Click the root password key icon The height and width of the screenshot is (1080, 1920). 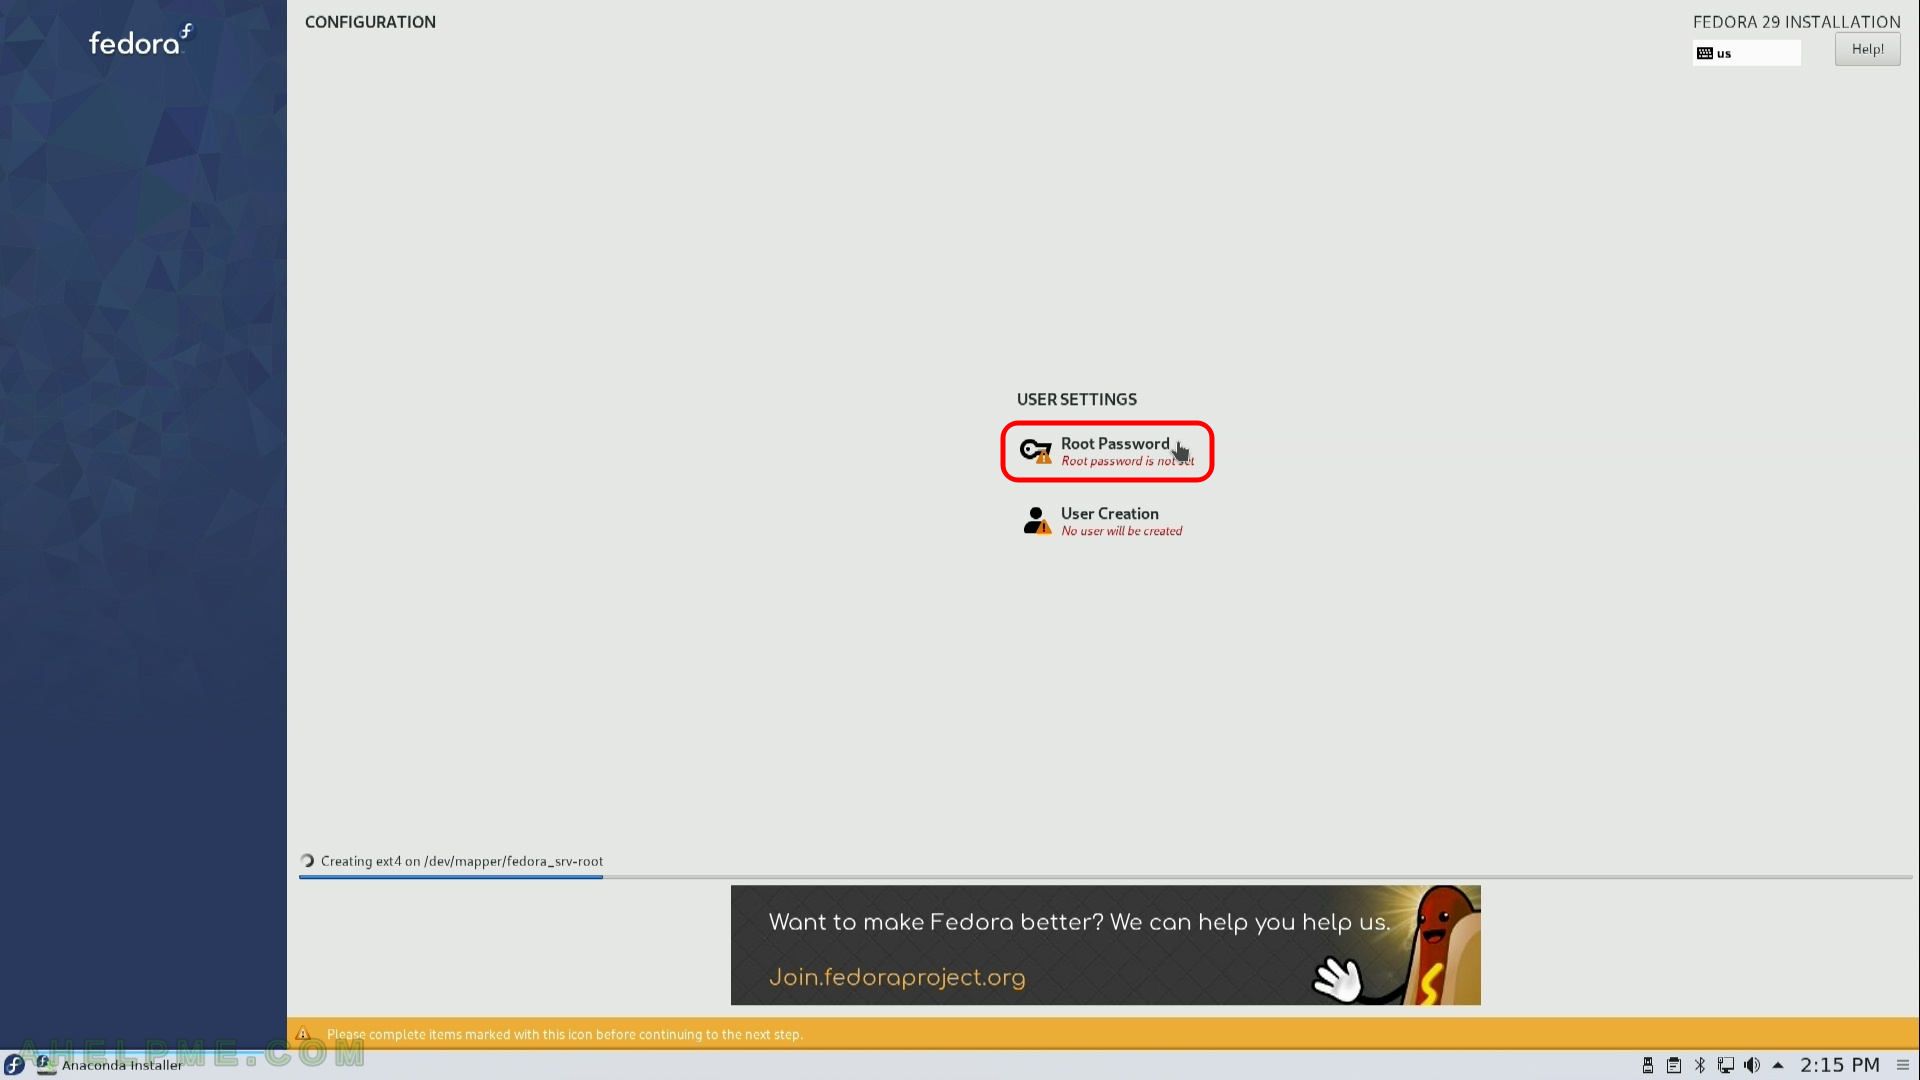pos(1035,451)
